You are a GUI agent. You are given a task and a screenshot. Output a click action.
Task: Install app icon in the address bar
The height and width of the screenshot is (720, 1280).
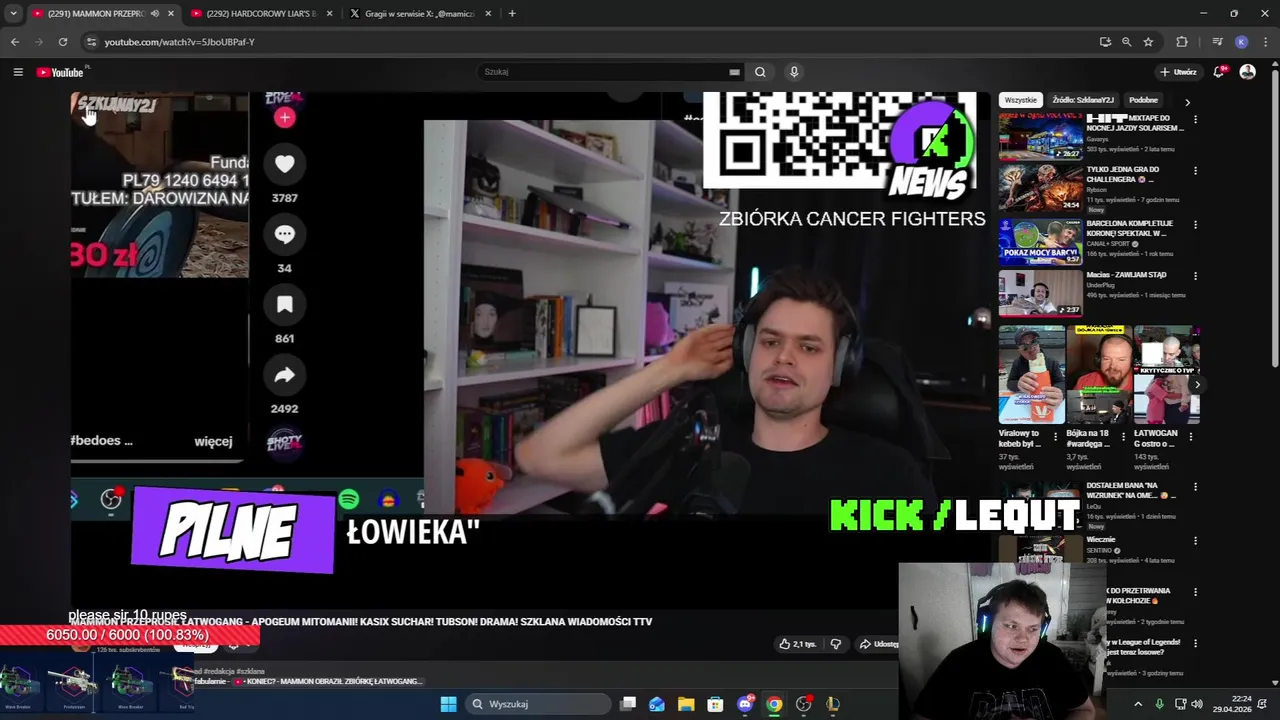click(x=1105, y=42)
